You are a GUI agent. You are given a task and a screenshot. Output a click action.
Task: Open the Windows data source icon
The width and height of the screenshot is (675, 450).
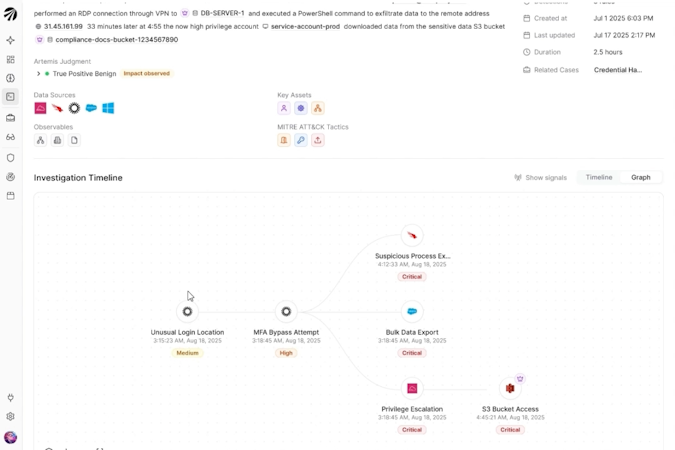click(108, 108)
